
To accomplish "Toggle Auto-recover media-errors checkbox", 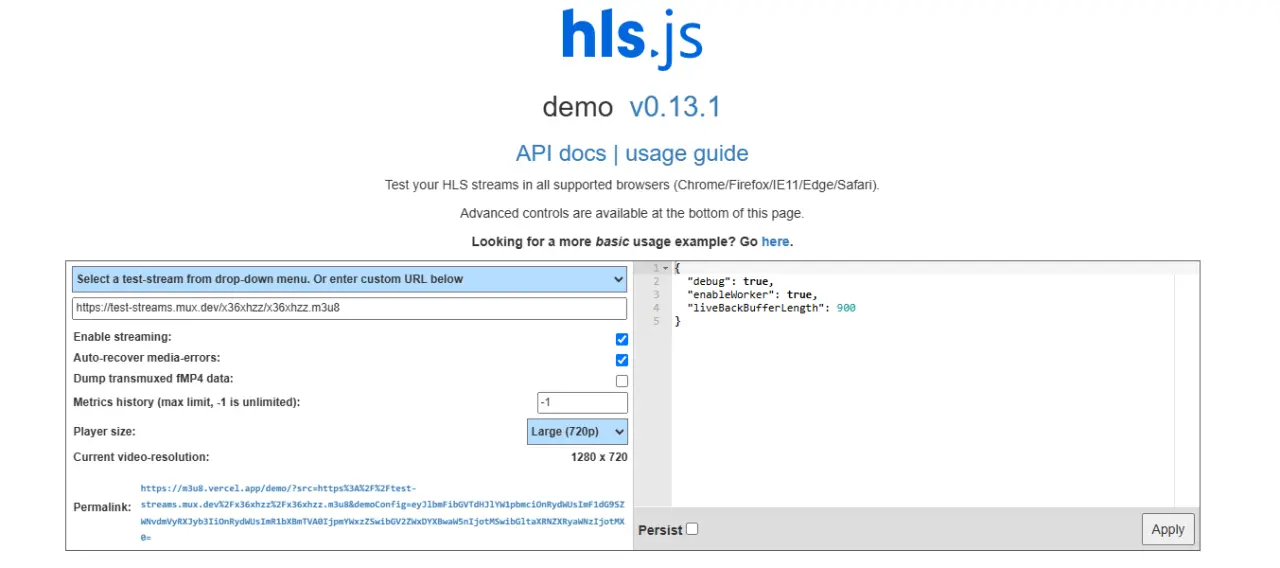I will (x=622, y=360).
